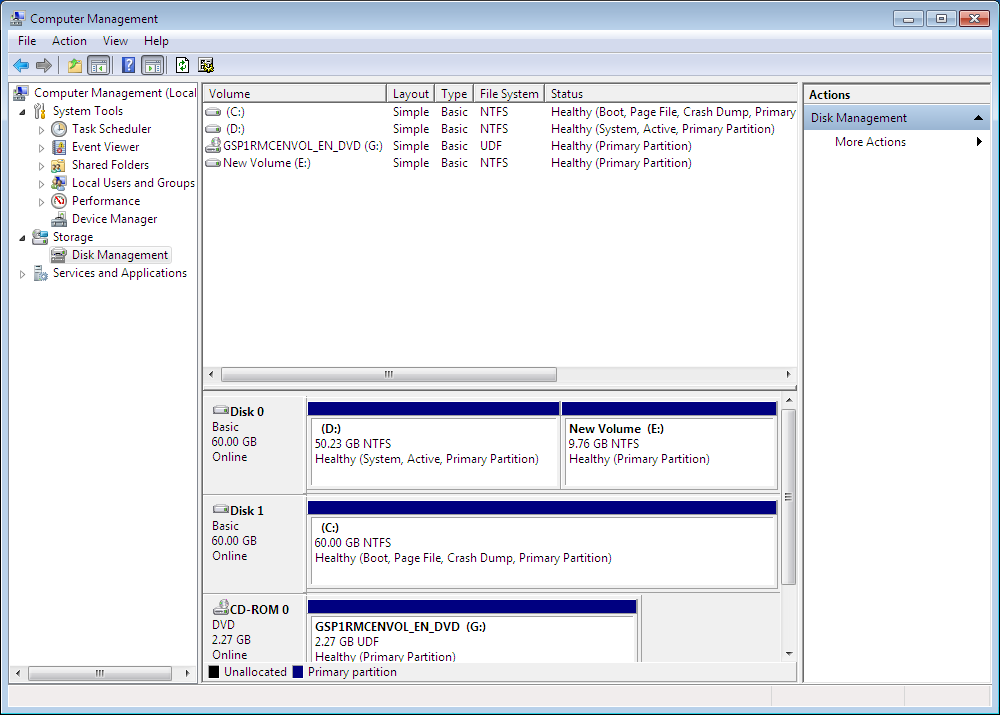Screen dimensions: 1000x715
Task: Open Device Manager in the tree
Action: click(114, 219)
